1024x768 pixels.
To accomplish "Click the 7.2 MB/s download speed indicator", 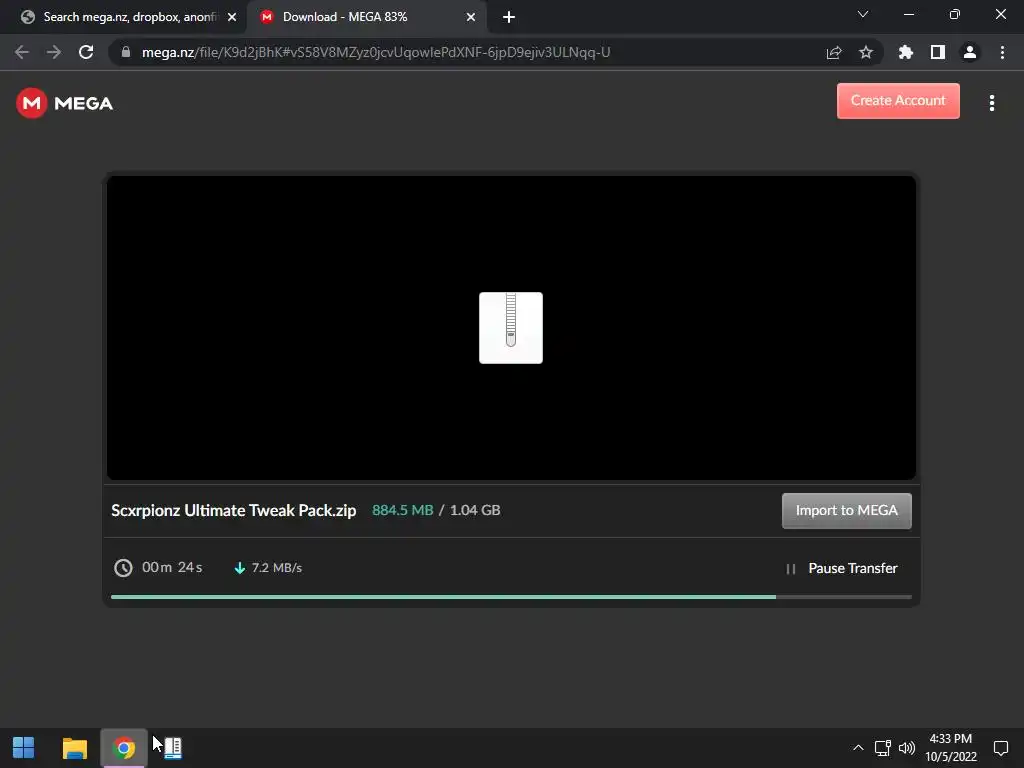I will [276, 568].
